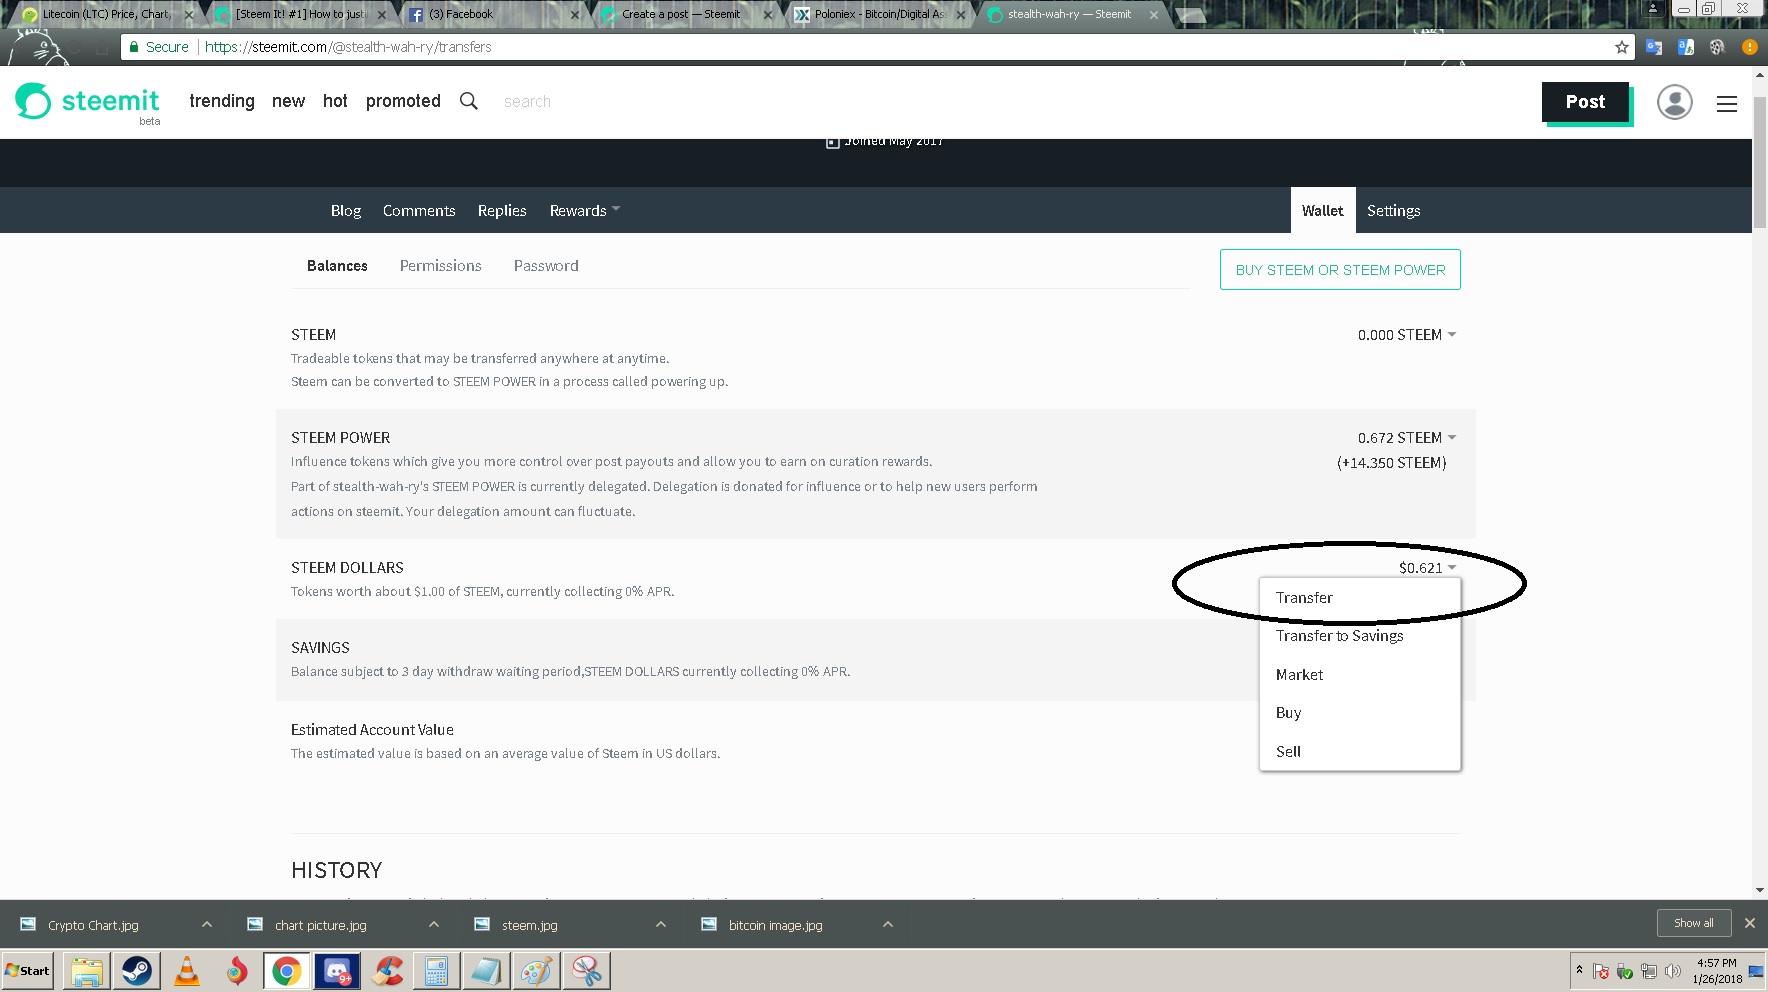This screenshot has height=992, width=1768.
Task: Click the Secure padlock icon in address bar
Action: pos(134,47)
